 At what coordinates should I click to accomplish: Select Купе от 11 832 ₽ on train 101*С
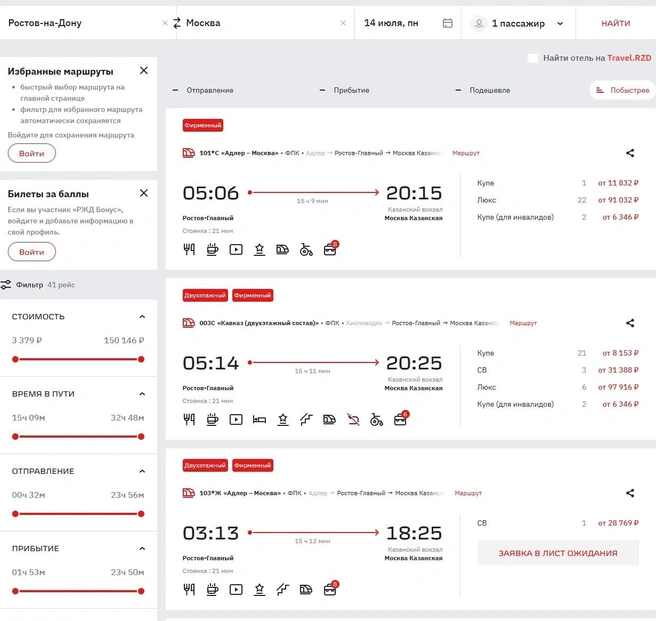click(x=558, y=183)
